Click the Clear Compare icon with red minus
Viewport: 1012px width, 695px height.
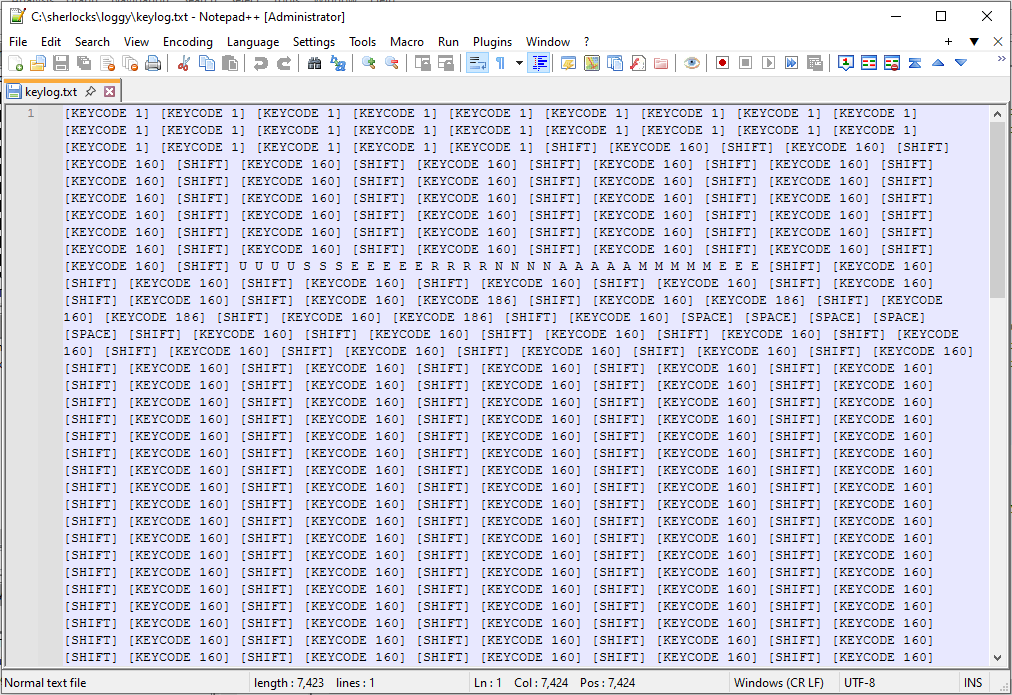[892, 63]
